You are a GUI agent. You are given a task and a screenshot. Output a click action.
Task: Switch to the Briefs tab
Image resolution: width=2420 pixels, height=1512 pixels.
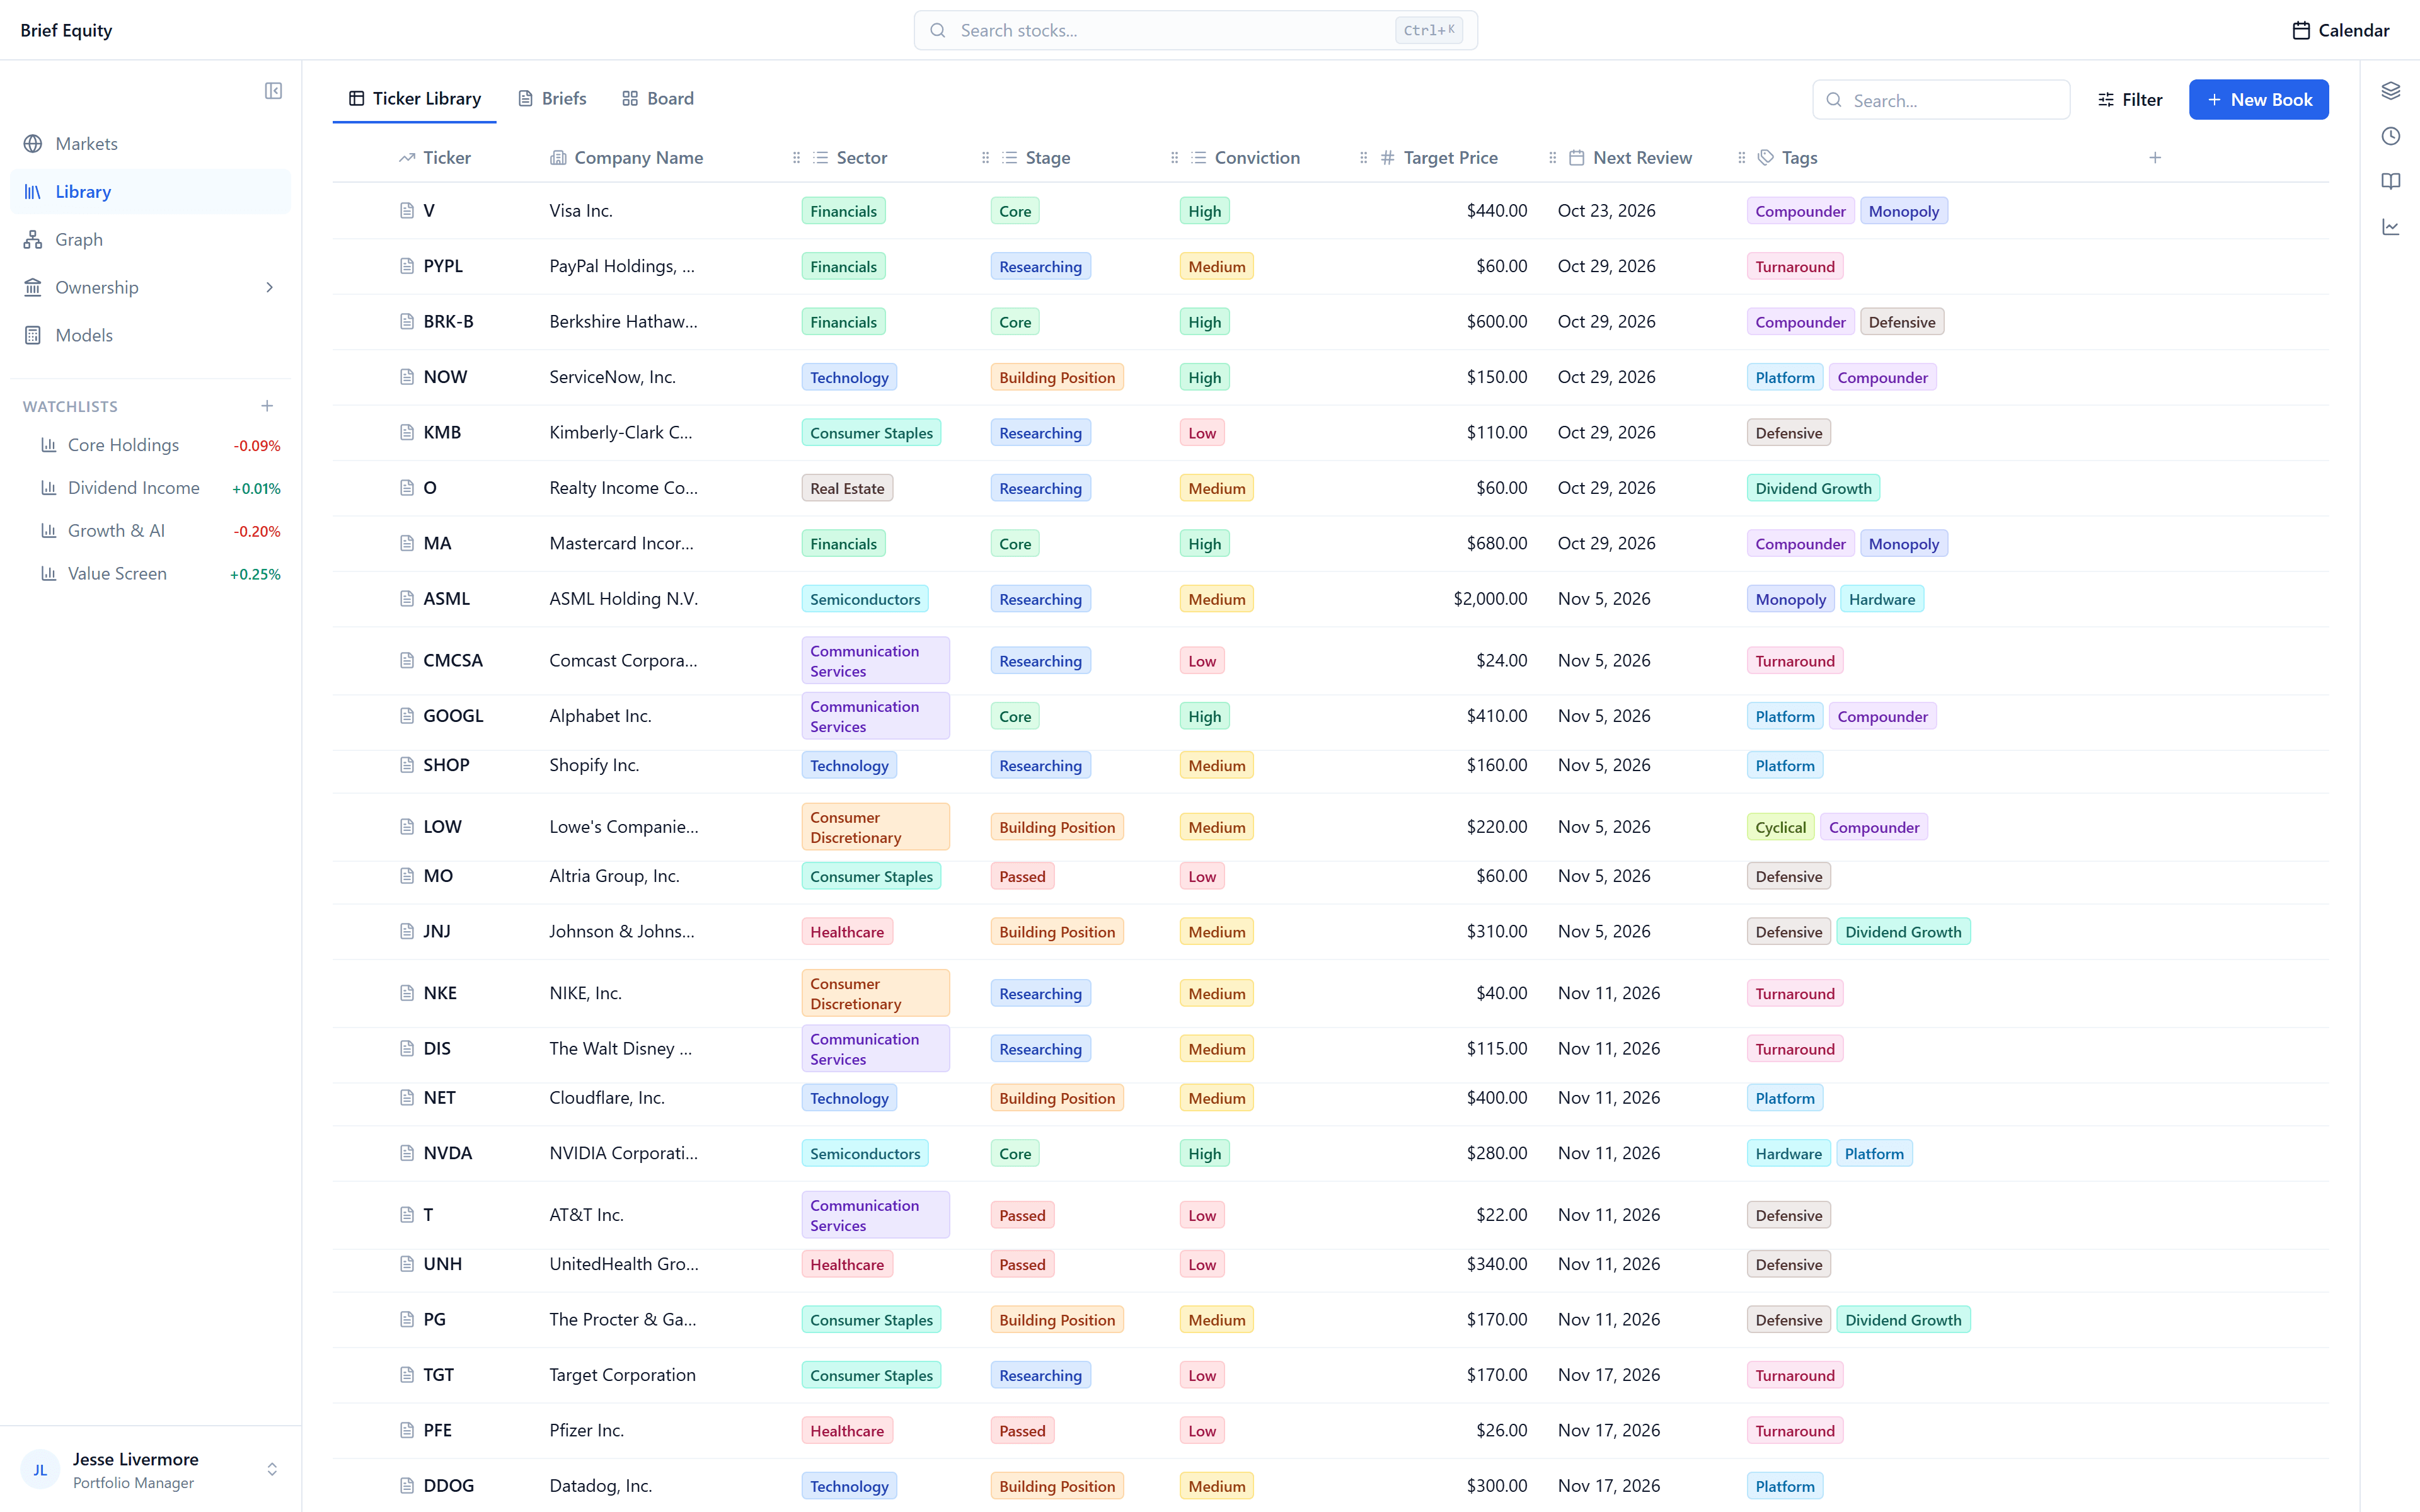552,98
